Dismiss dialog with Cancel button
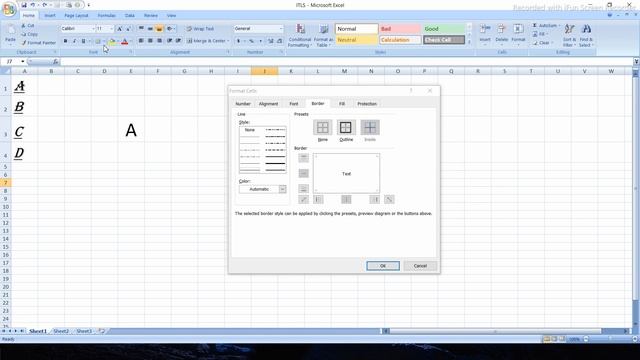640x360 pixels. (x=420, y=266)
